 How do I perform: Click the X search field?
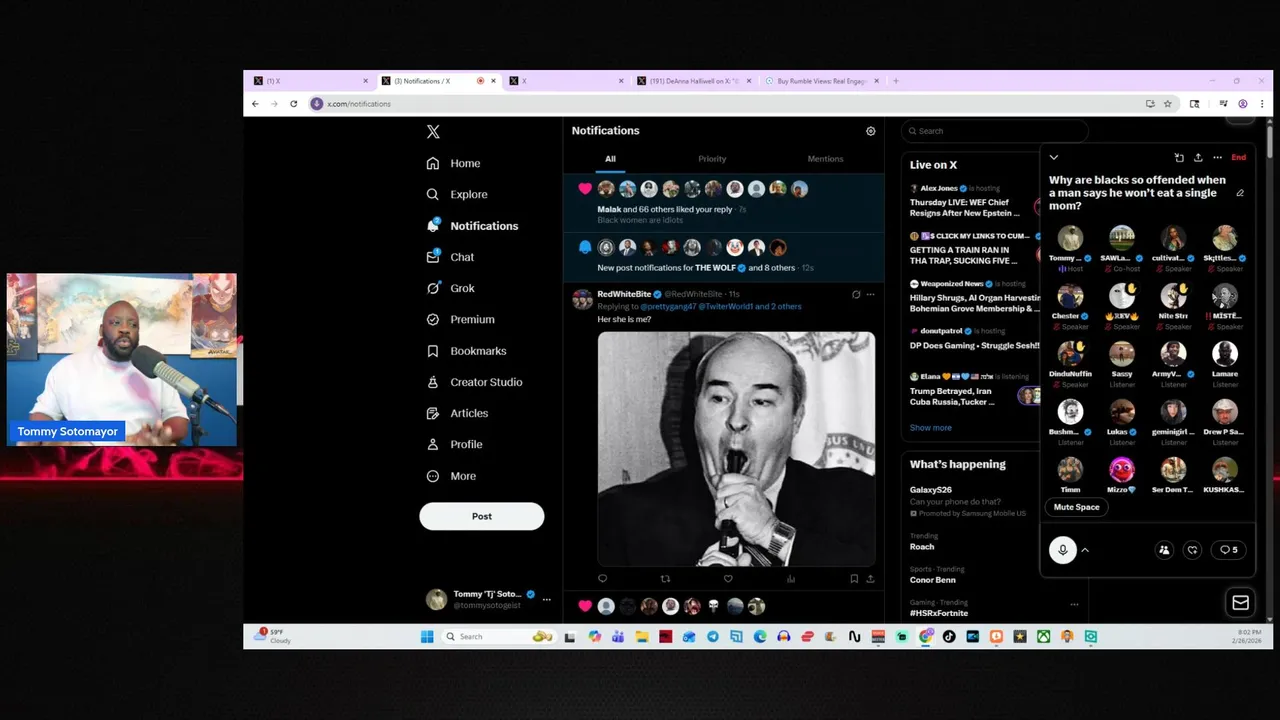click(x=994, y=131)
